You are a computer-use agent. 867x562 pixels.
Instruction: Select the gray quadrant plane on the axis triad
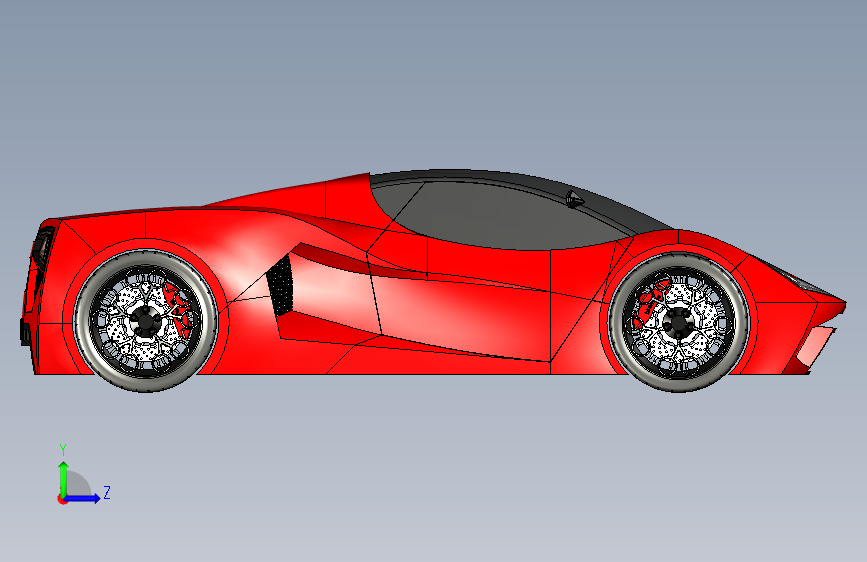79,484
